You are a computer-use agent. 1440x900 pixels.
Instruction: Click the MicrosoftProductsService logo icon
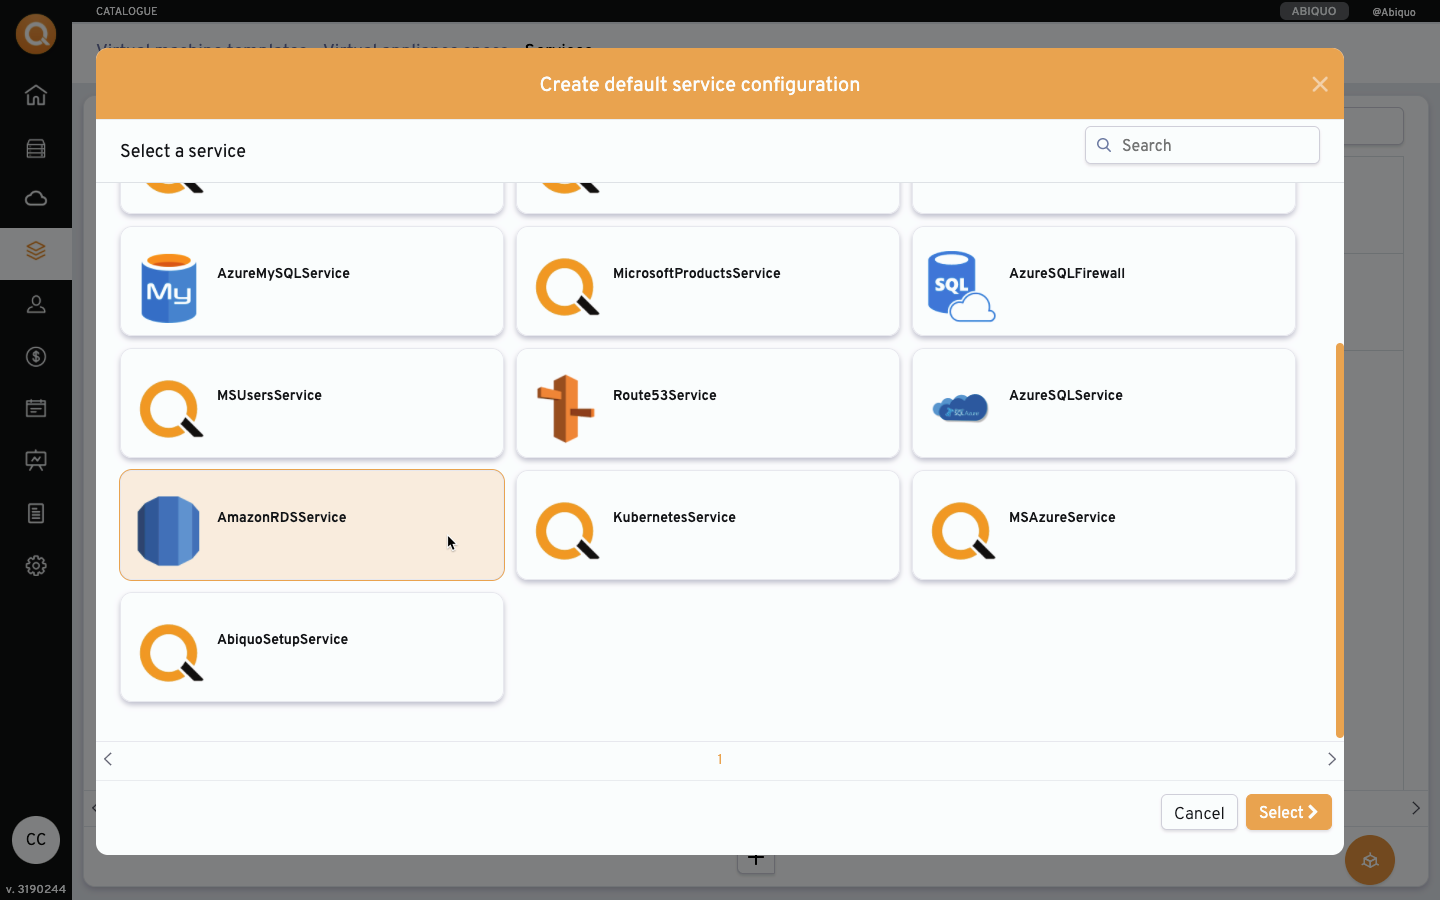click(567, 287)
